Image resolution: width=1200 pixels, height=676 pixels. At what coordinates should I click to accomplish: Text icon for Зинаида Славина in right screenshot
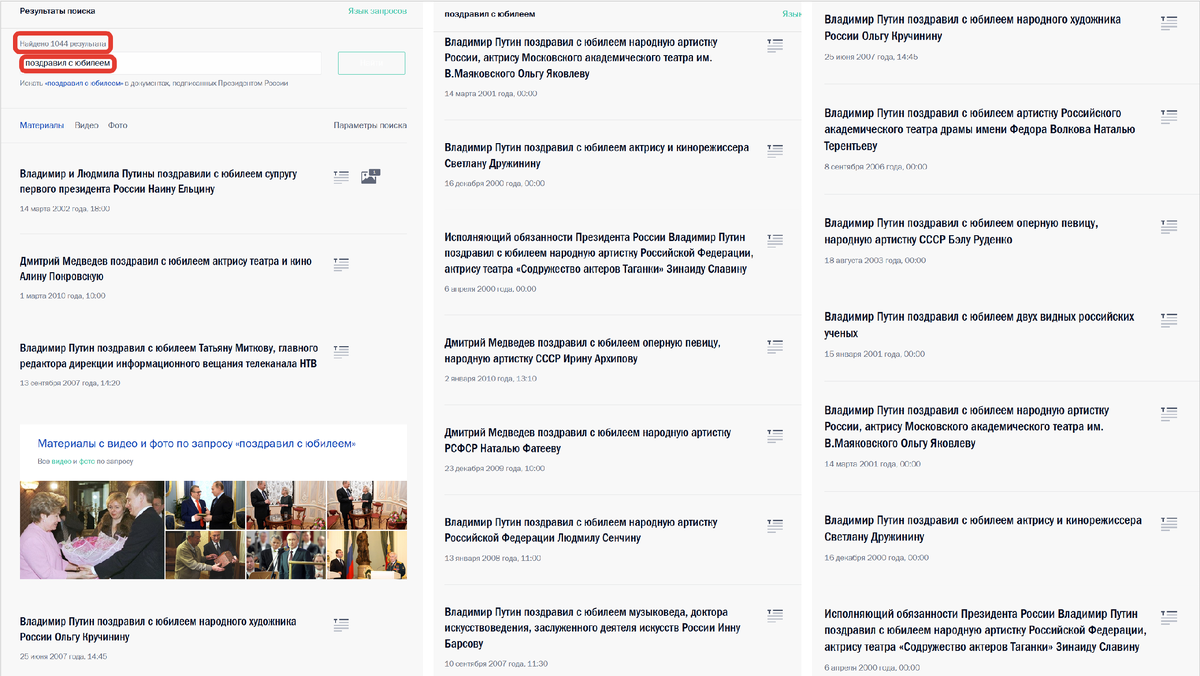(1169, 617)
